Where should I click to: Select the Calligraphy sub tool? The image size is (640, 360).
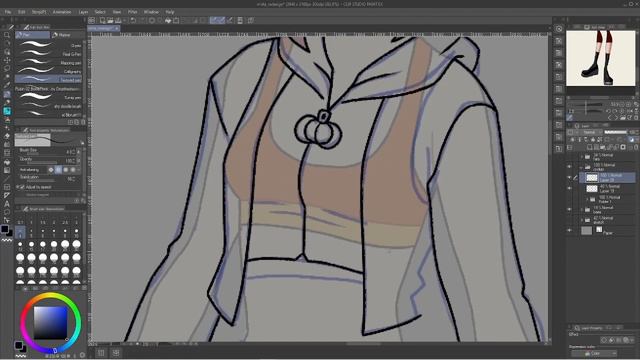(x=49, y=71)
